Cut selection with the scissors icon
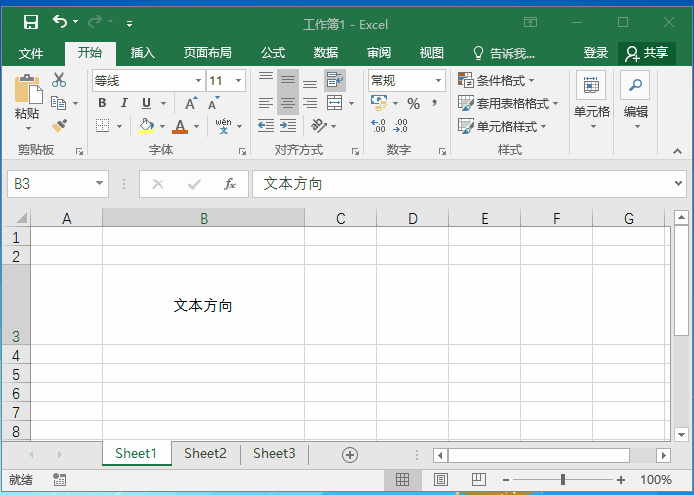Viewport: 694px width, 495px height. click(59, 80)
